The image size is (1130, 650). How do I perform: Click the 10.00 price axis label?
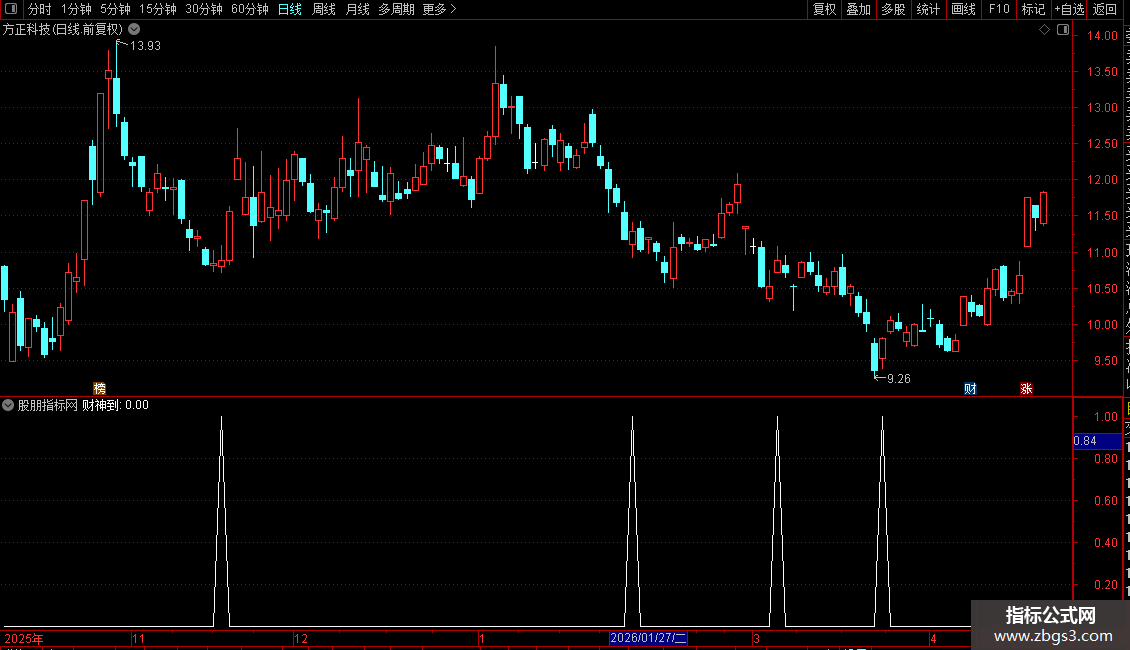[x=1102, y=324]
